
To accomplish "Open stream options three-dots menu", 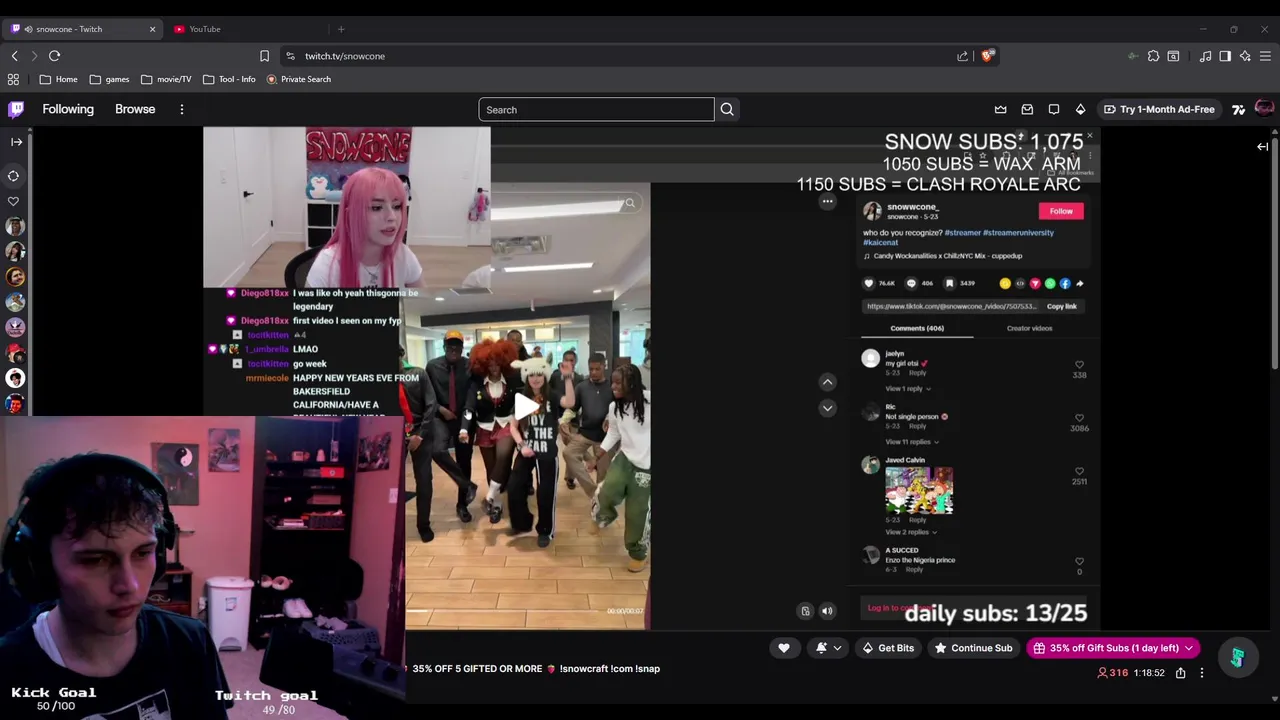I will (1202, 673).
